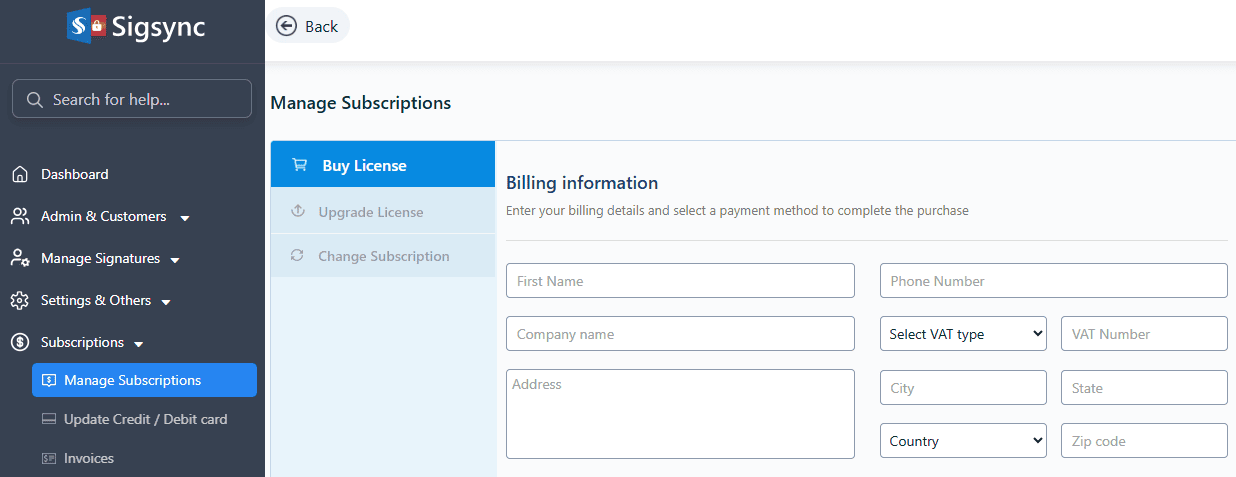Click the Dashboard home icon

coord(20,175)
